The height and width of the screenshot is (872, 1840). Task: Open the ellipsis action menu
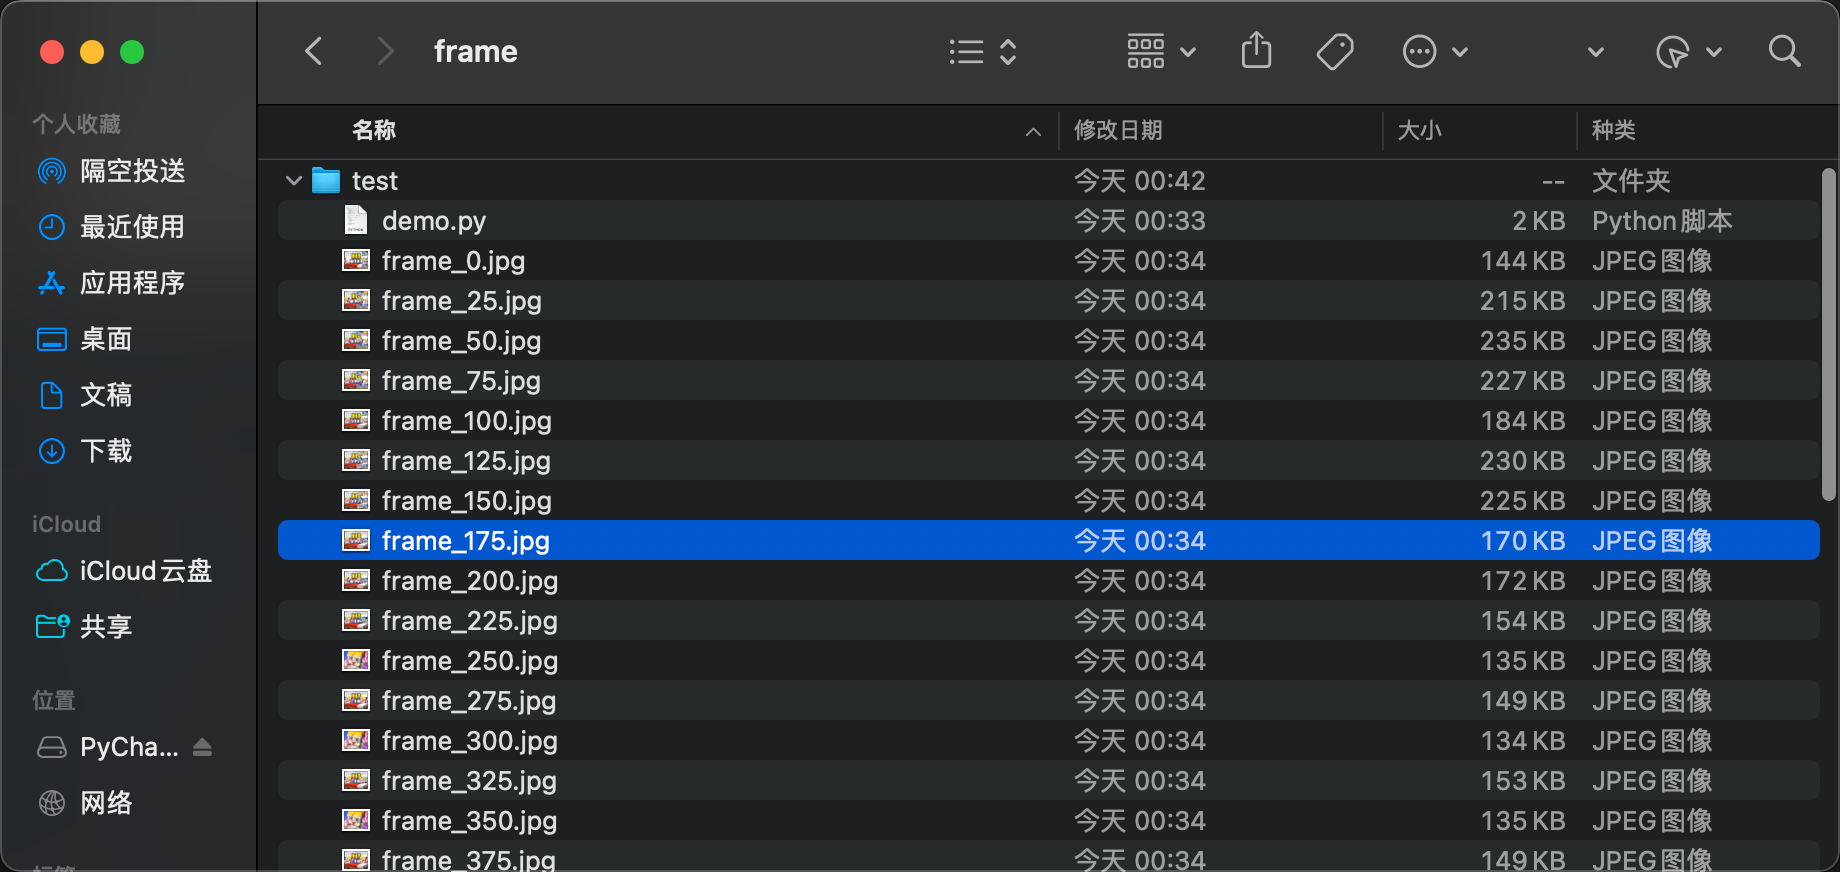1435,52
